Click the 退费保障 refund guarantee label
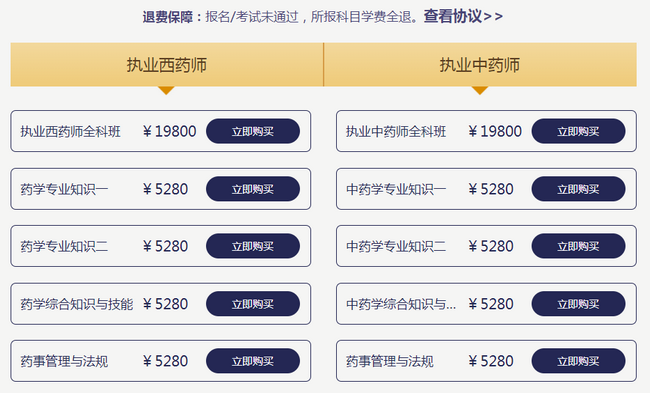Viewport: 650px width, 393px height. pyautogui.click(x=168, y=17)
